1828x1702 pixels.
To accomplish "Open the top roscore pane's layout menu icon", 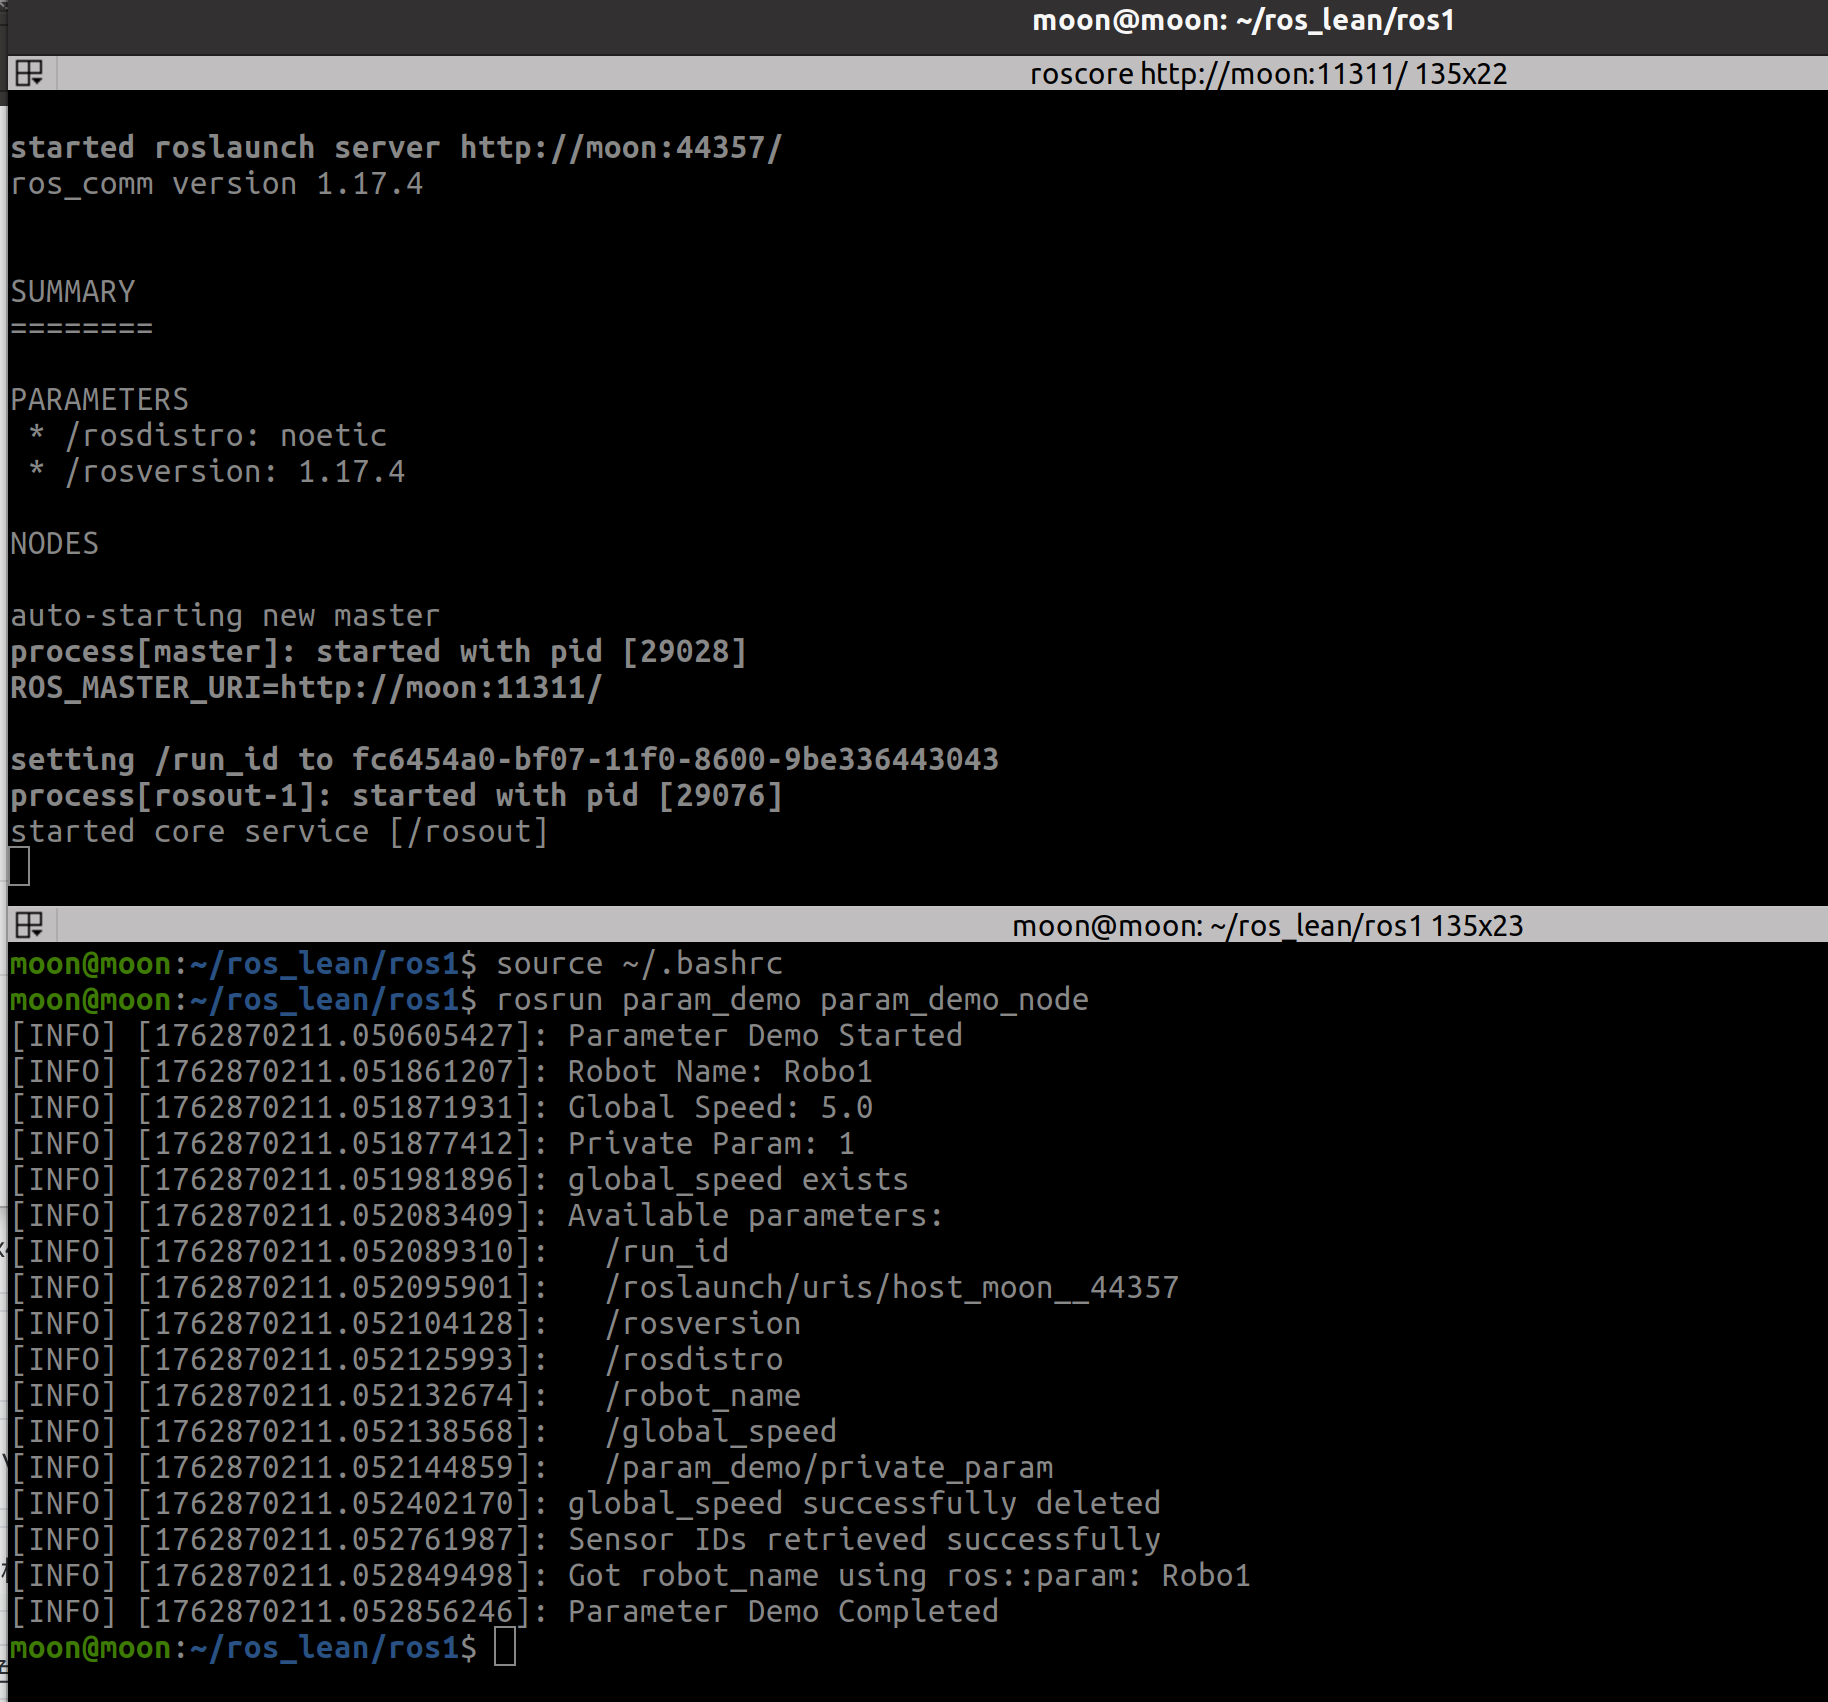I will pos(30,73).
